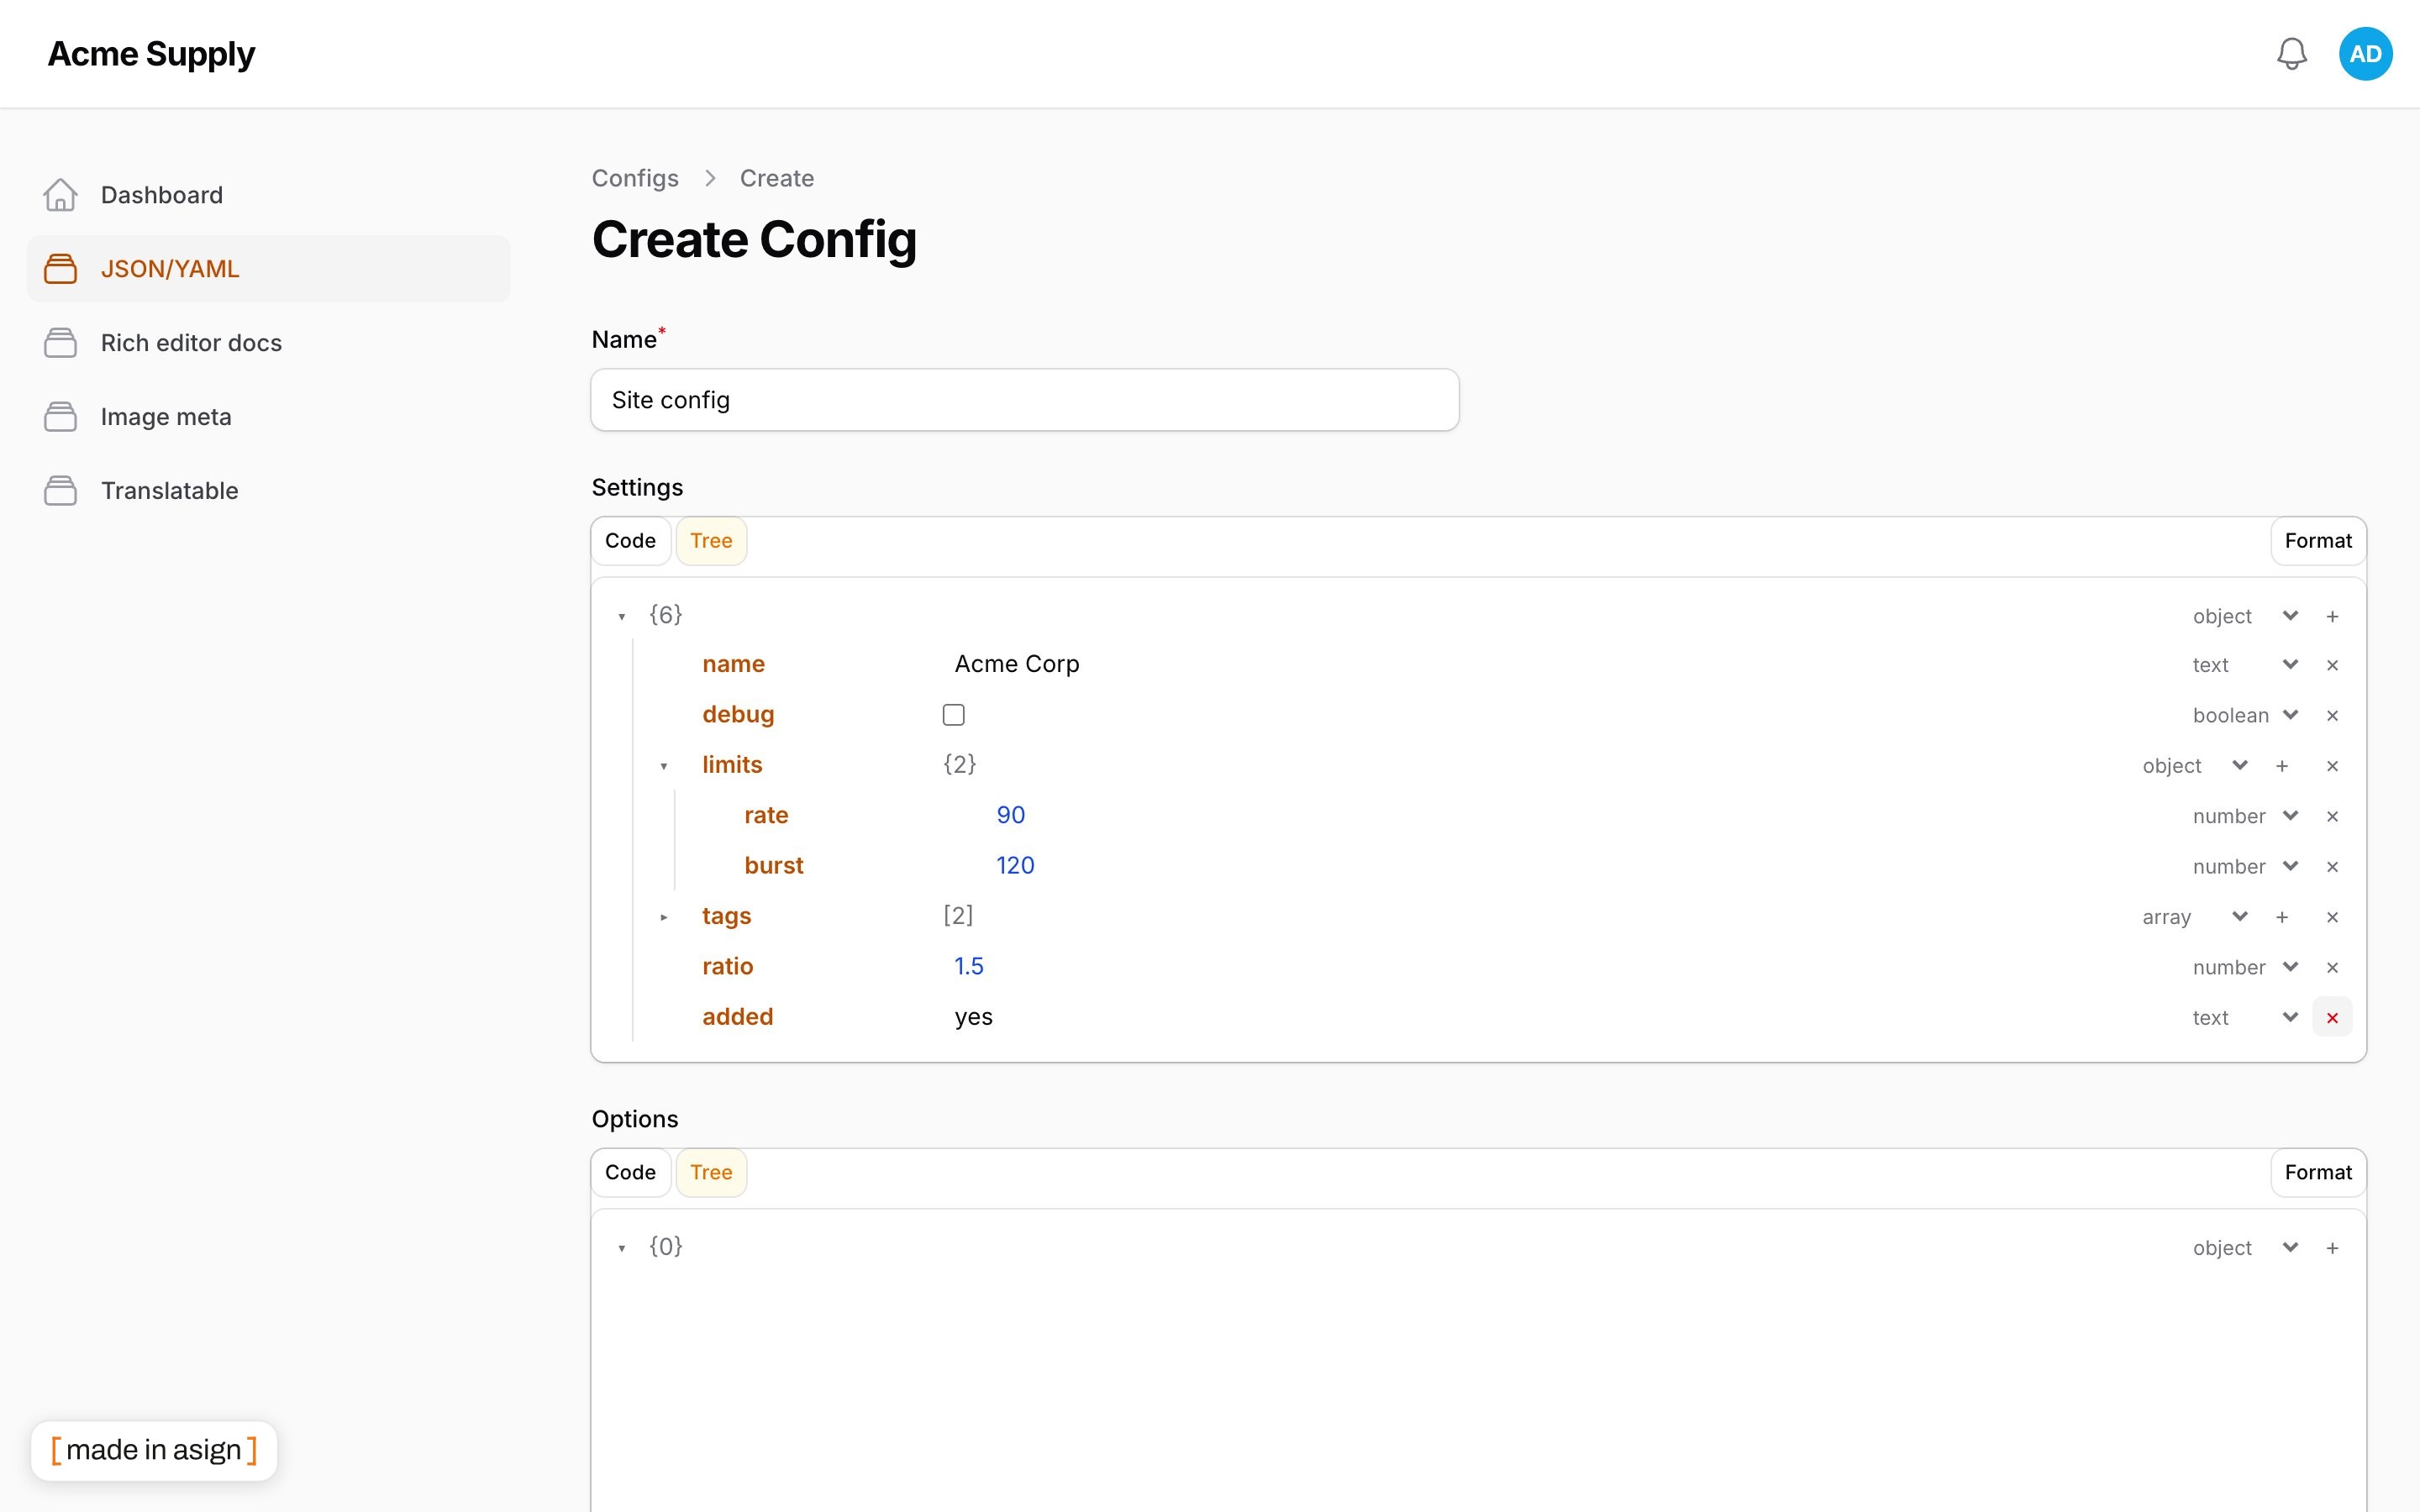Viewport: 2420px width, 1512px height.
Task: Collapse the Options root {0} node
Action: [622, 1248]
